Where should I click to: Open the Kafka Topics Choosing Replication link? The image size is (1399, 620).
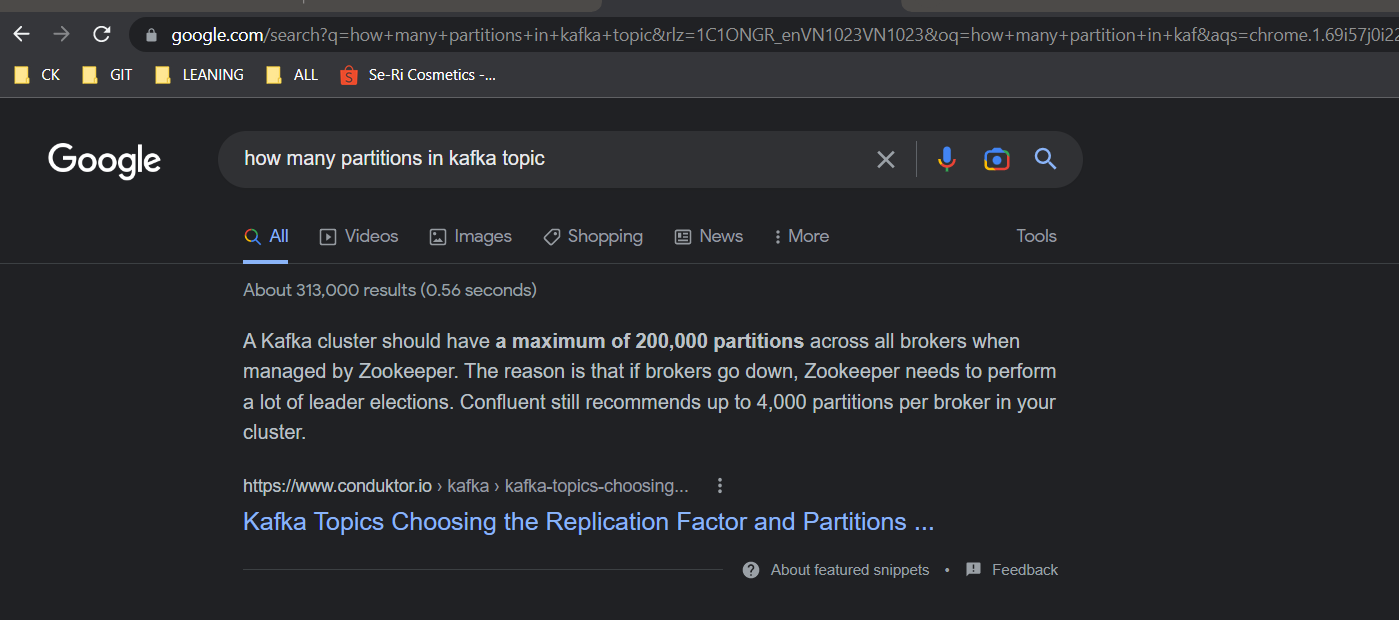(x=588, y=522)
